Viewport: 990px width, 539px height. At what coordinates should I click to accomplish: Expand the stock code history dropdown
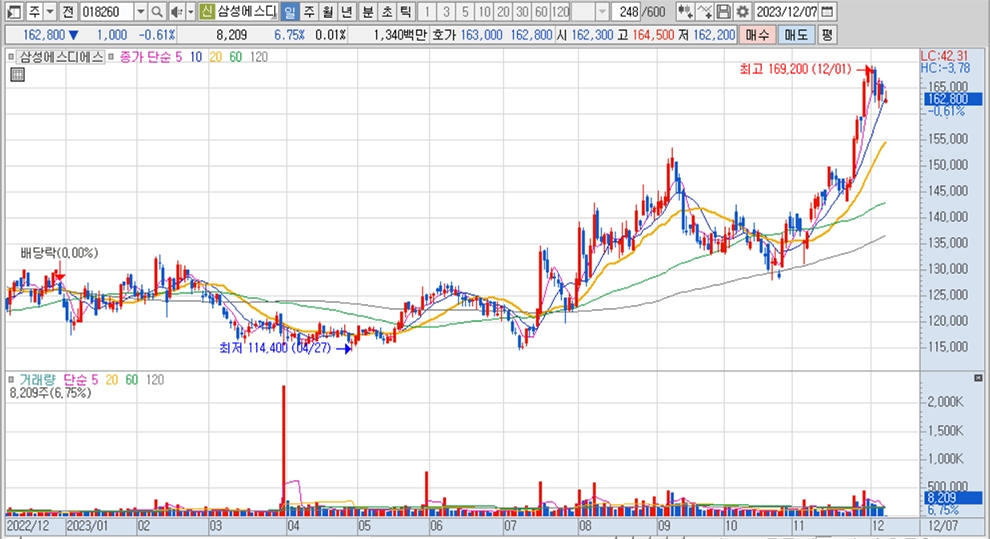(x=141, y=11)
